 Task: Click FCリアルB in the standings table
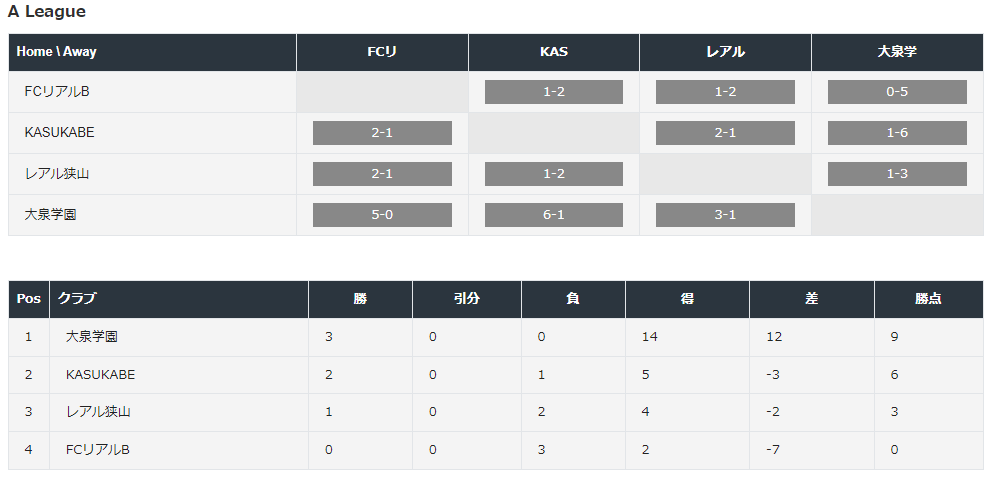pyautogui.click(x=98, y=450)
